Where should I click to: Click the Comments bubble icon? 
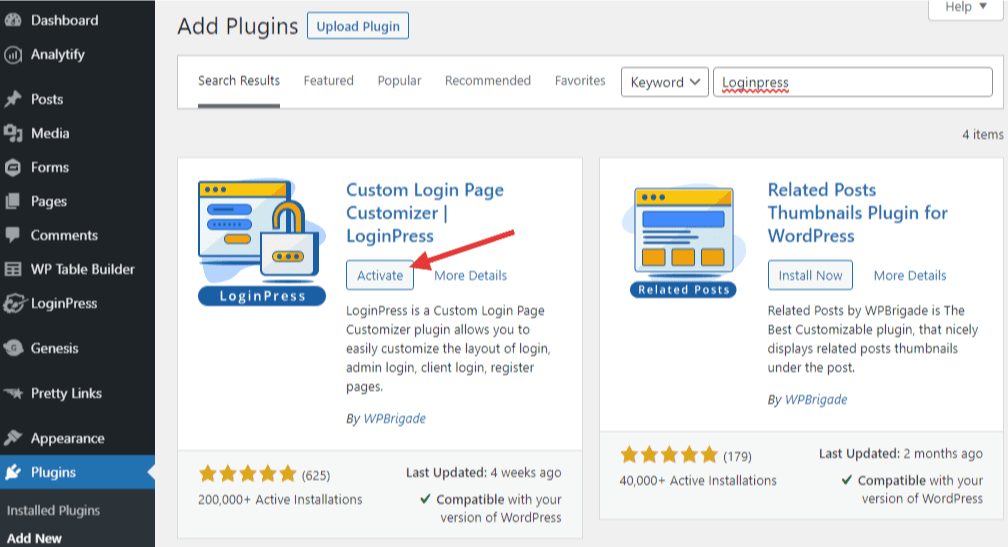(x=13, y=235)
